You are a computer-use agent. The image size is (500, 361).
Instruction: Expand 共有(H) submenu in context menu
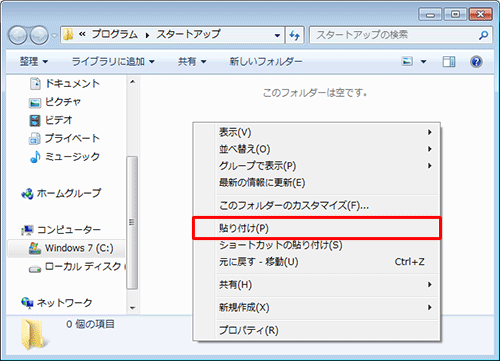click(317, 285)
